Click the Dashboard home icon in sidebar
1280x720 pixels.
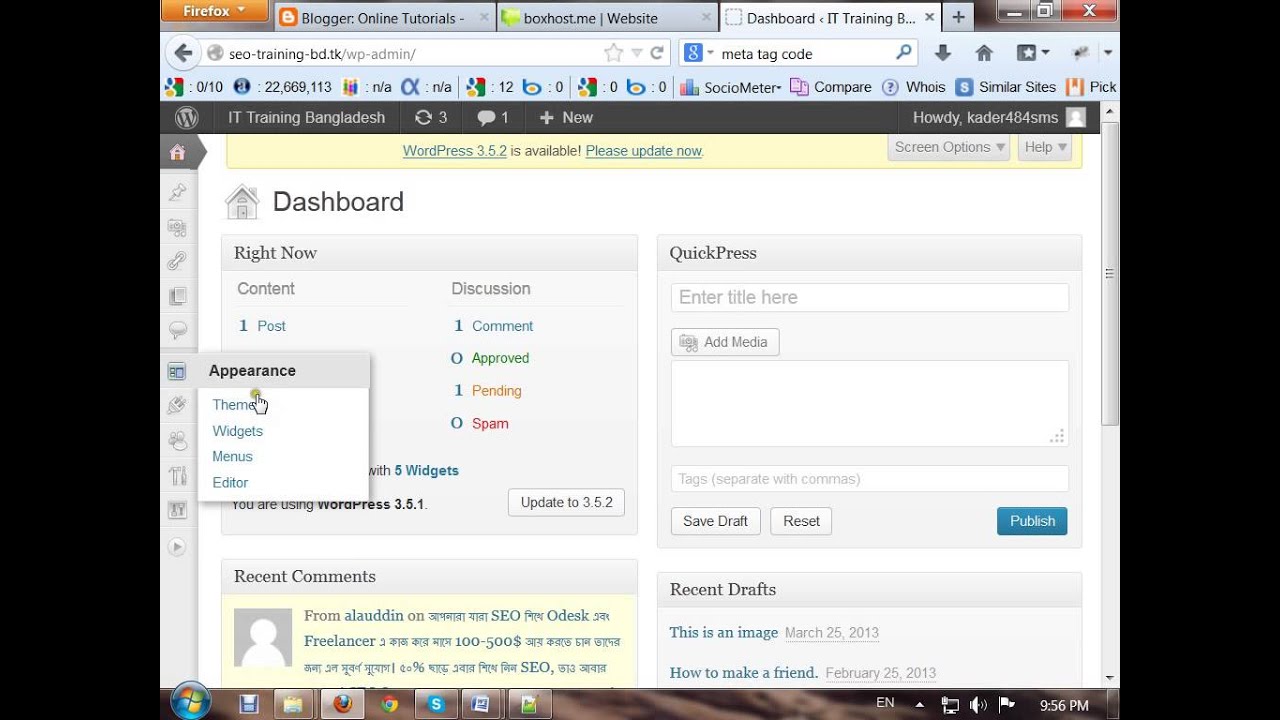pos(177,153)
